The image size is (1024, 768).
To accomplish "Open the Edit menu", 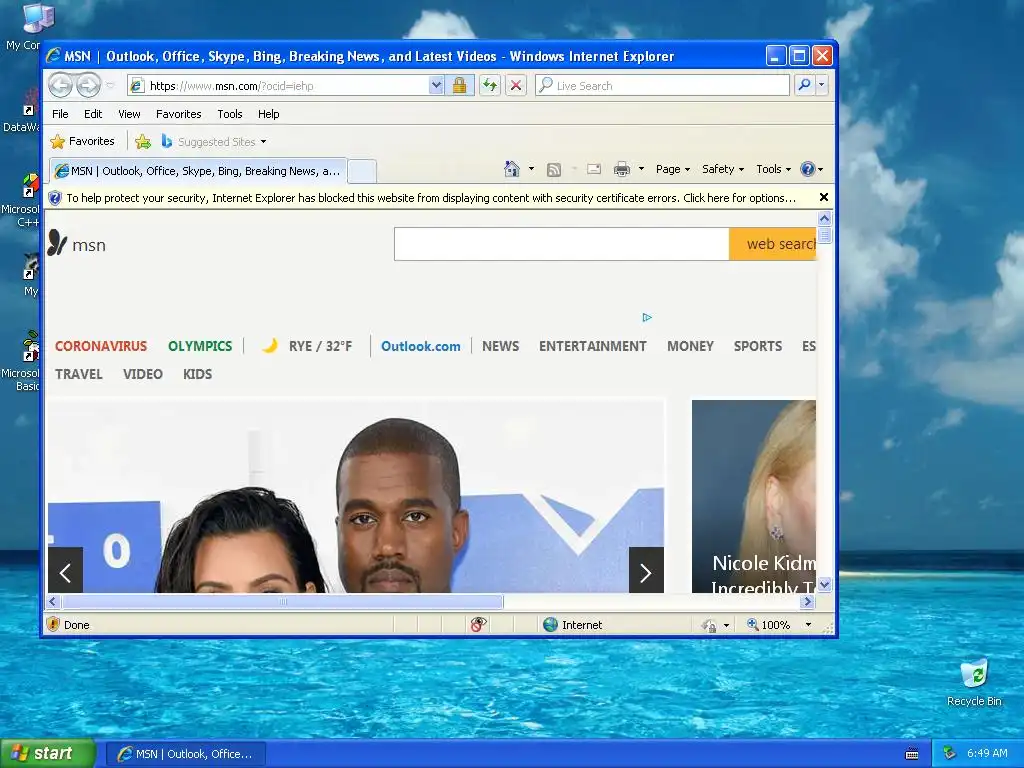I will [x=93, y=114].
